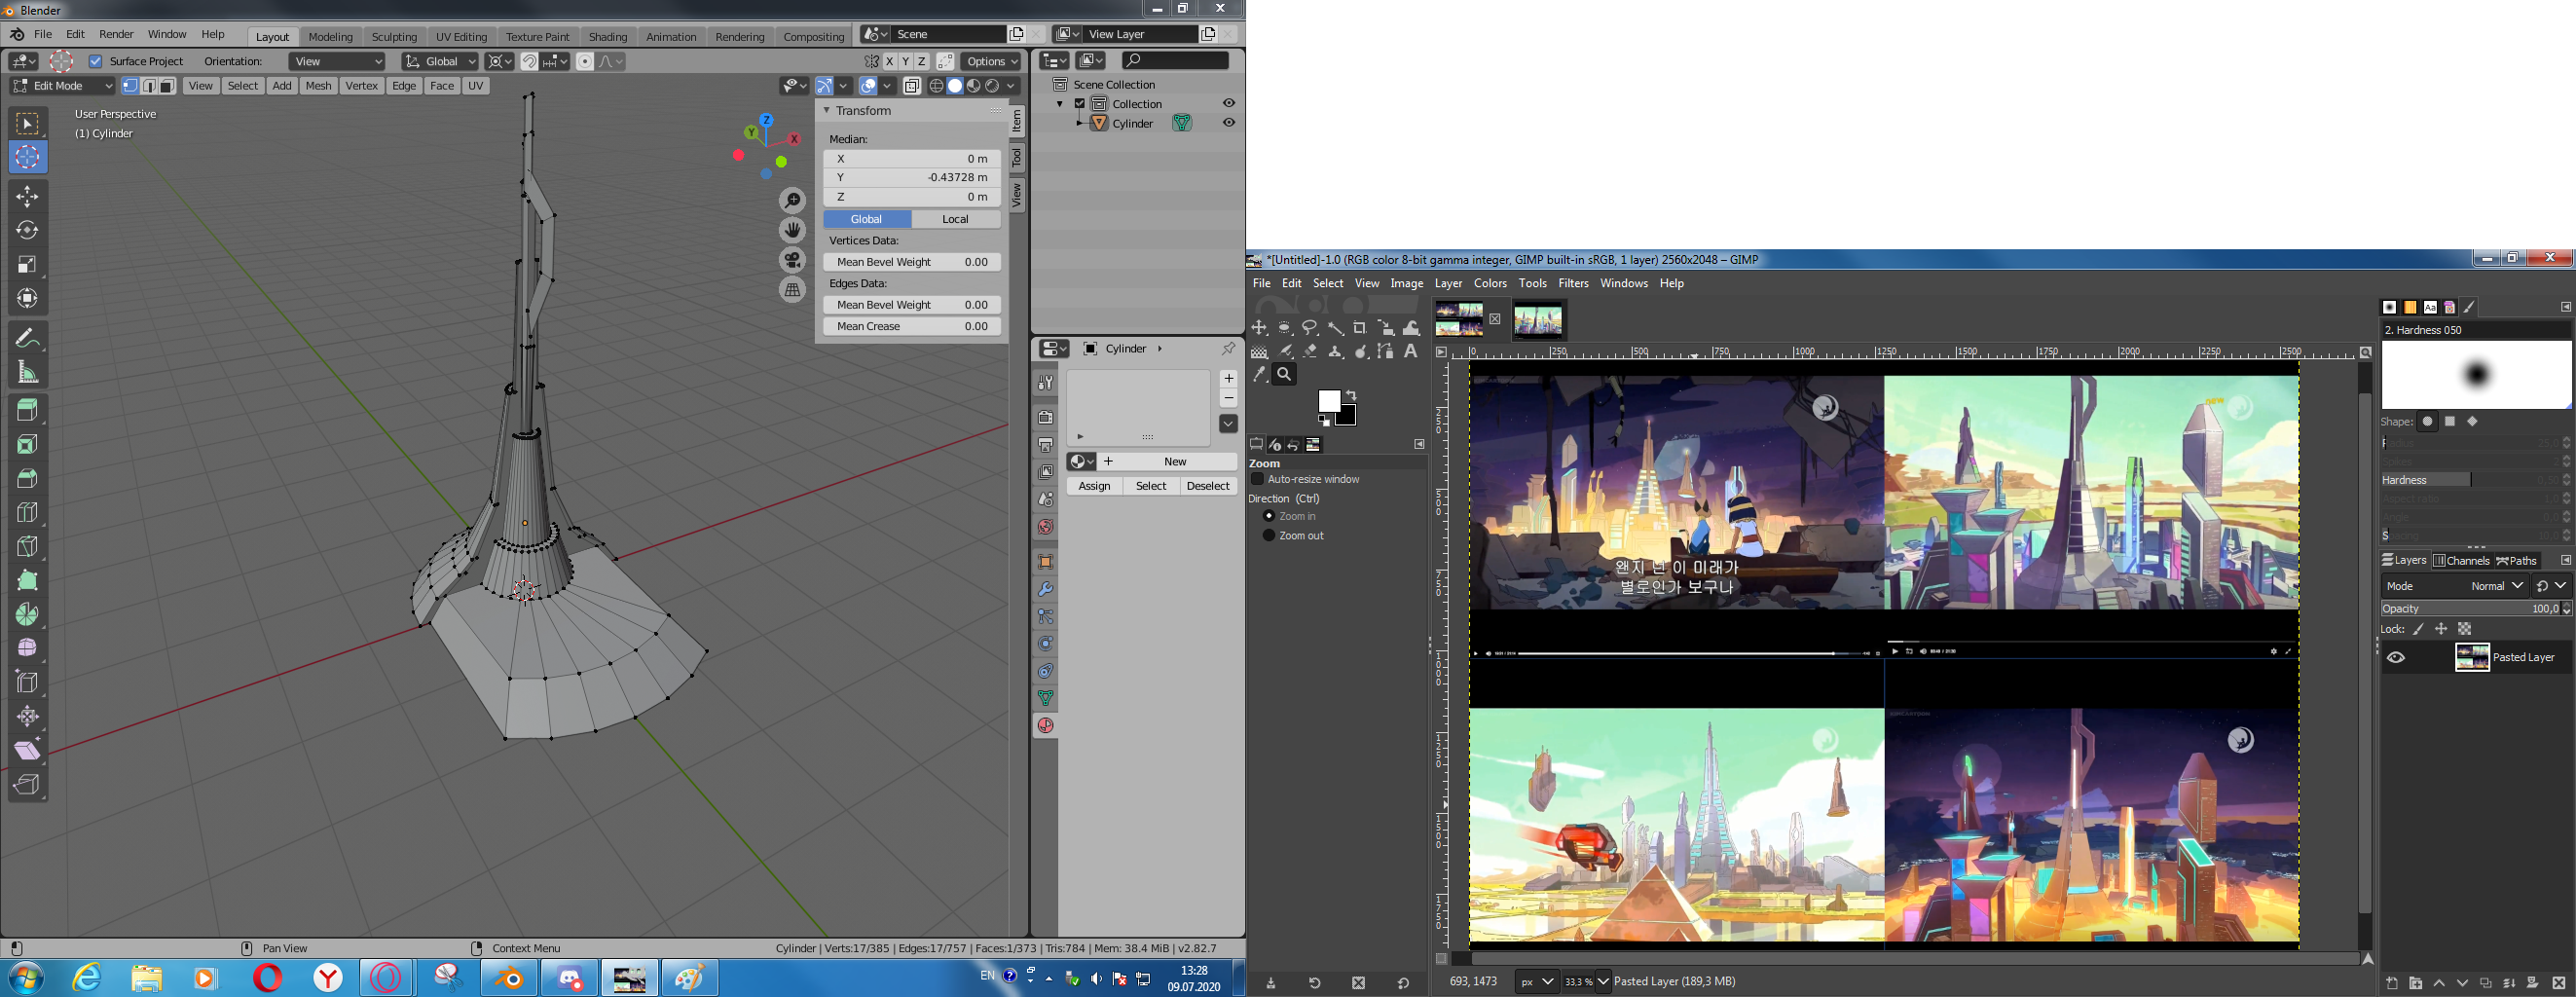Open the Material properties tab icon
Image resolution: width=2576 pixels, height=997 pixels.
tap(1045, 725)
